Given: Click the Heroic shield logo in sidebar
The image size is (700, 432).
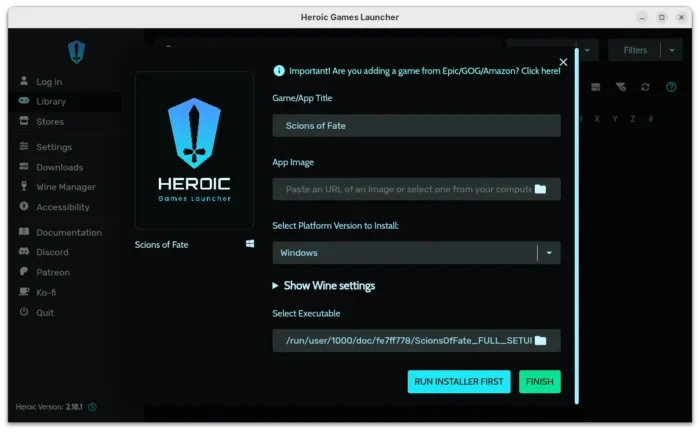Looking at the screenshot, I should [77, 52].
